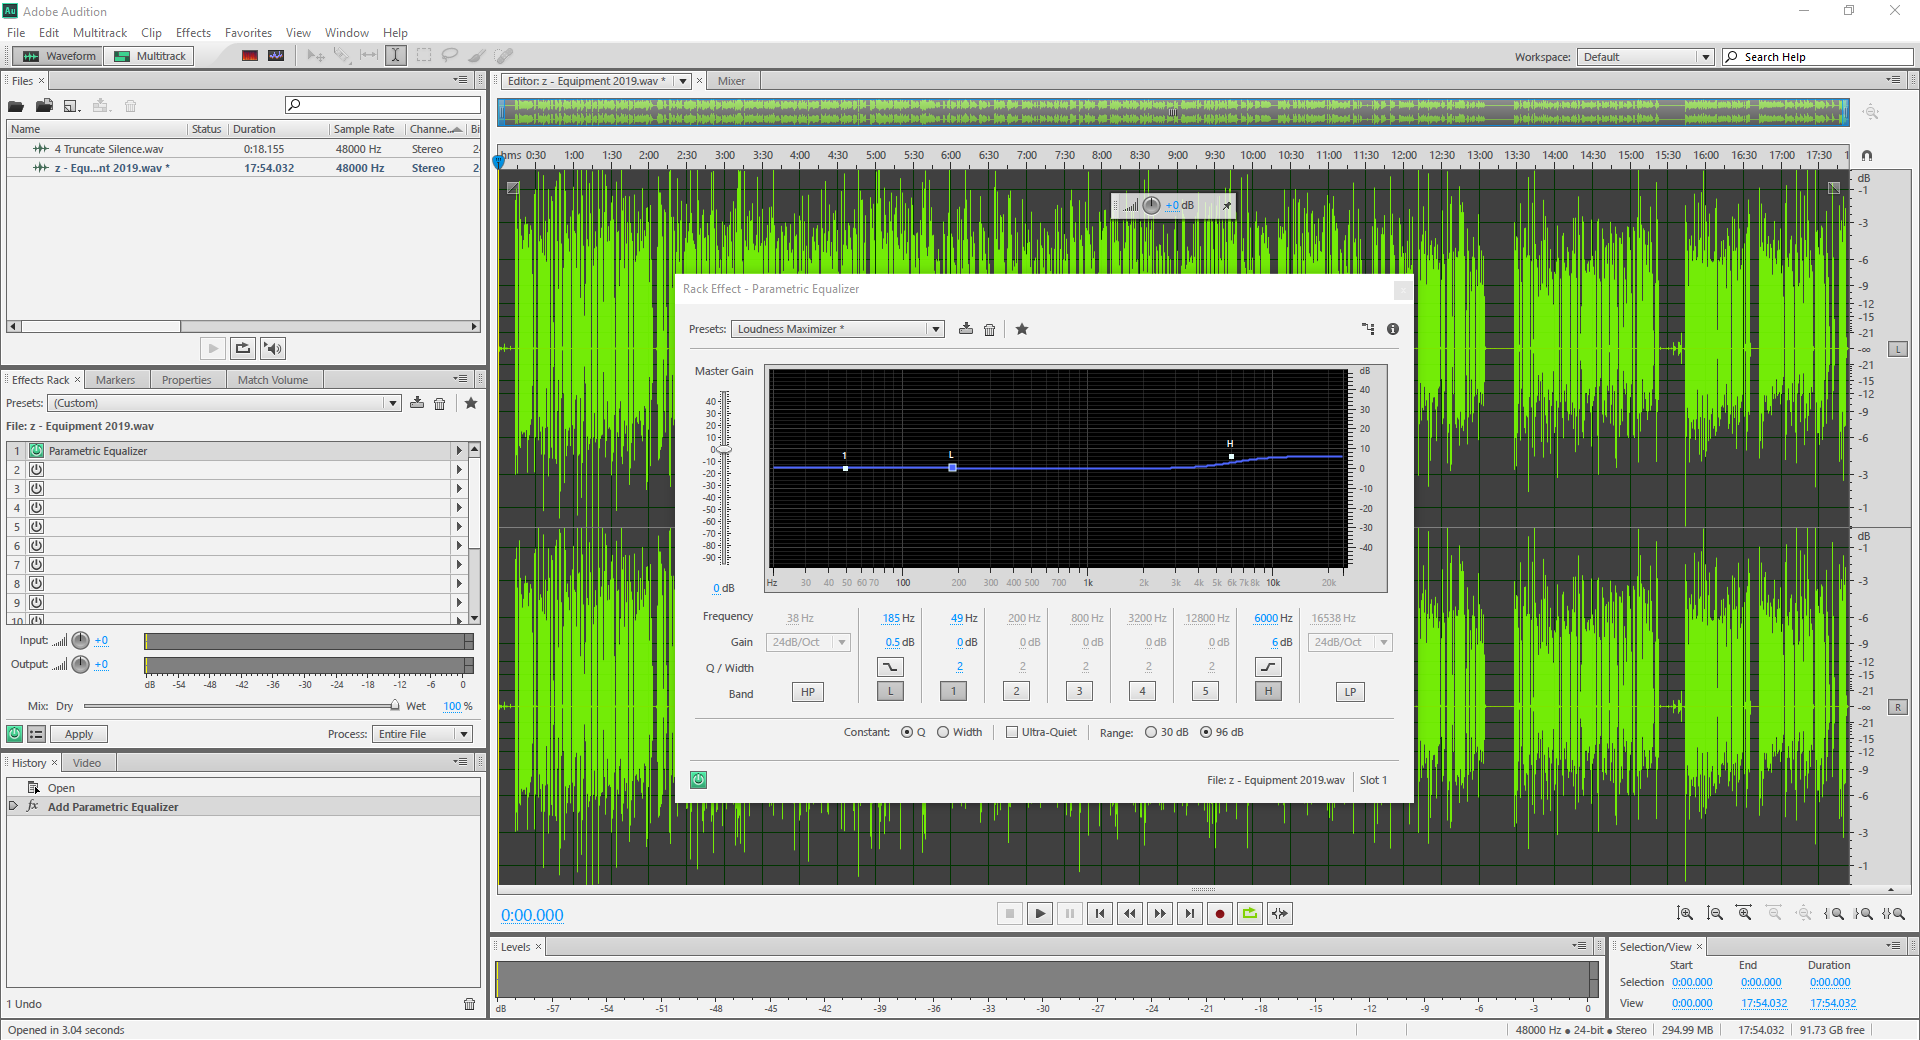Enable Ultra-Quiet checkbox

[x=1012, y=732]
